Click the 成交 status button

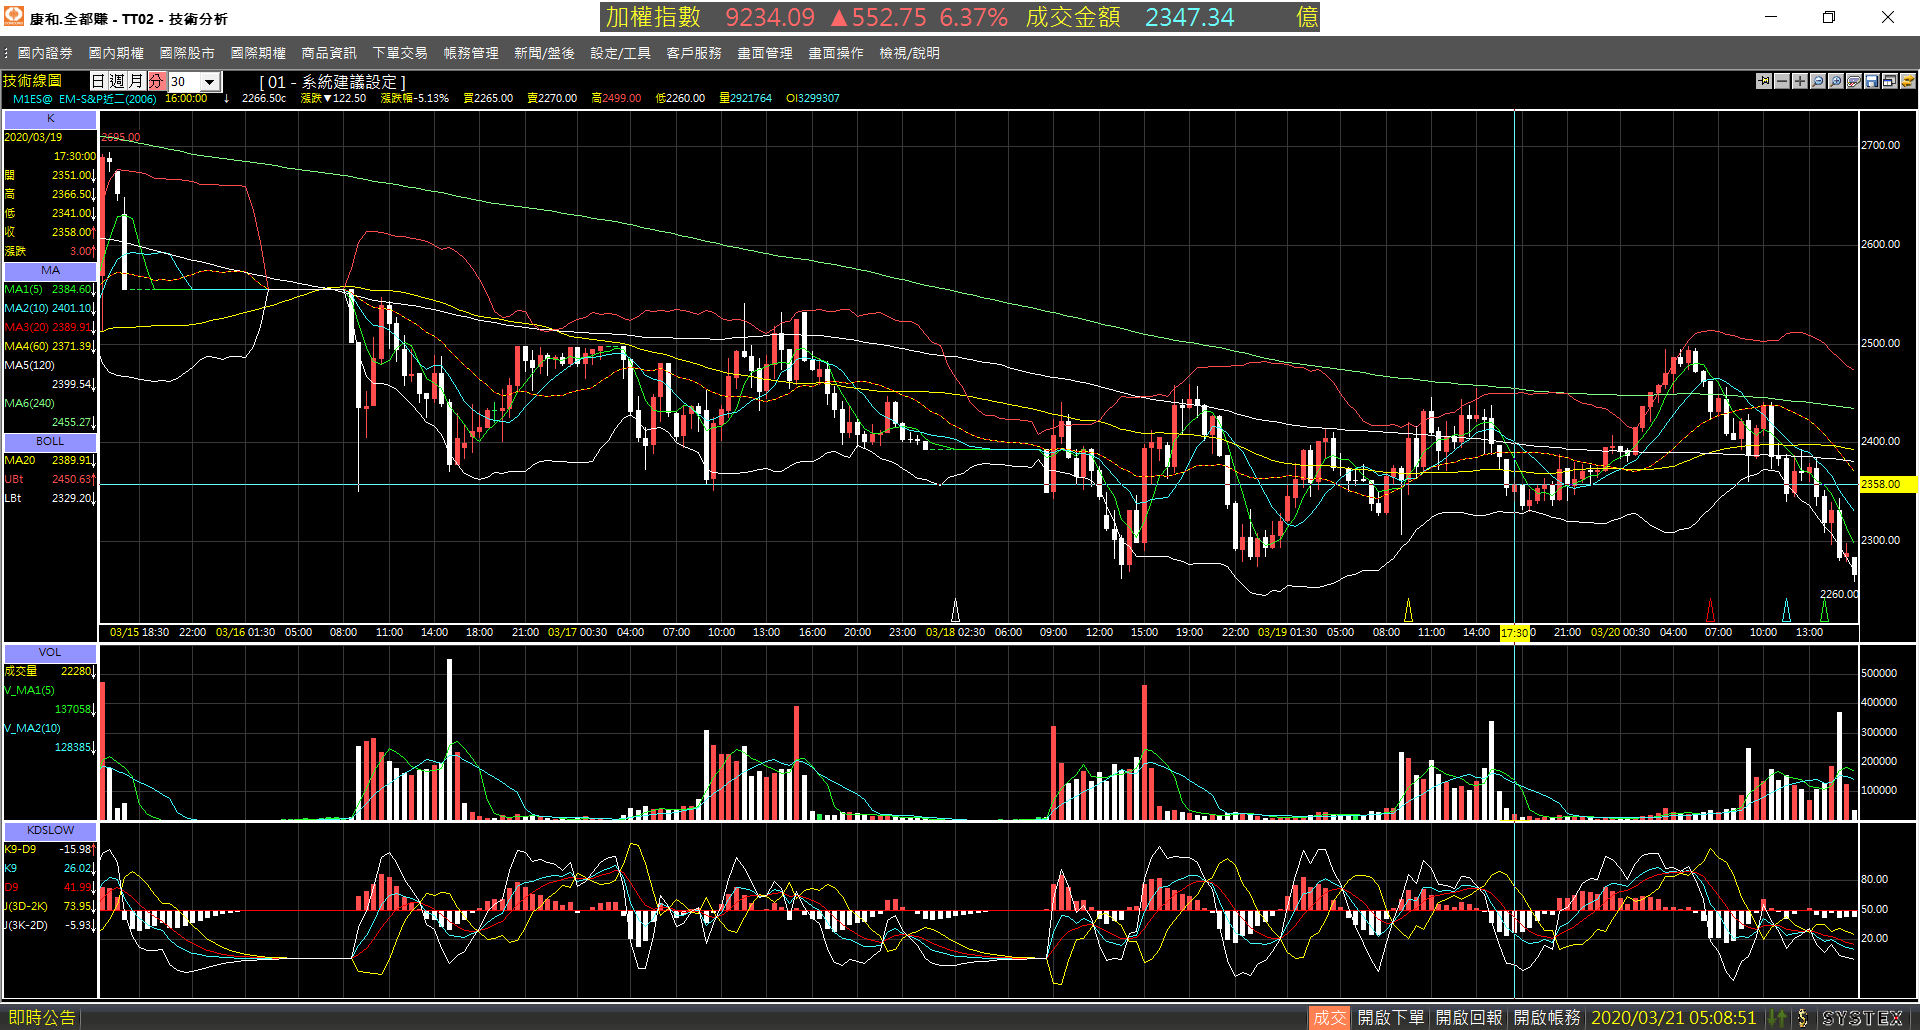1329,1018
